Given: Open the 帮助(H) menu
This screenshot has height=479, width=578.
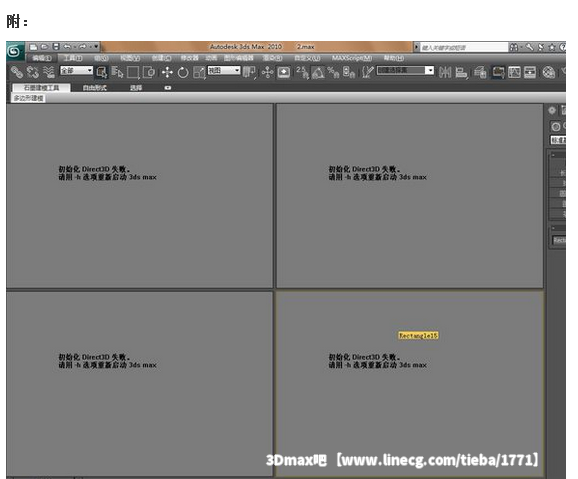Looking at the screenshot, I should click(x=394, y=58).
